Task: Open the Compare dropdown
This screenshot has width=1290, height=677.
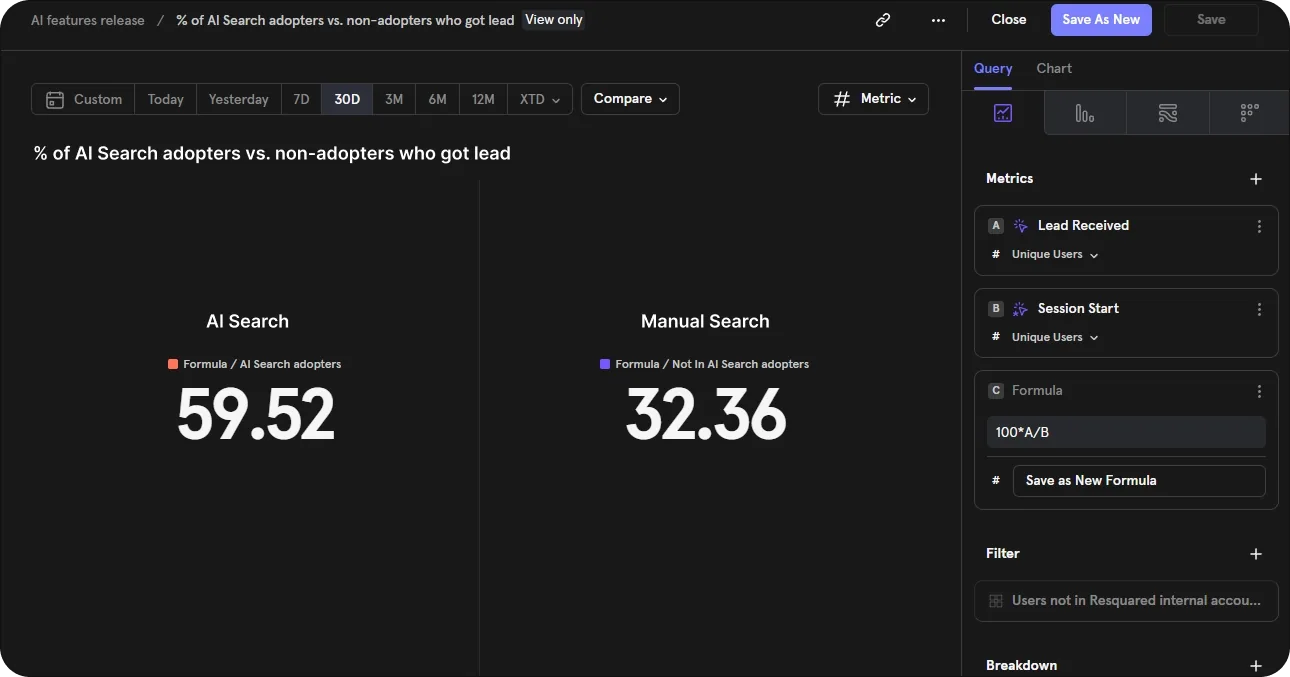Action: pyautogui.click(x=630, y=99)
